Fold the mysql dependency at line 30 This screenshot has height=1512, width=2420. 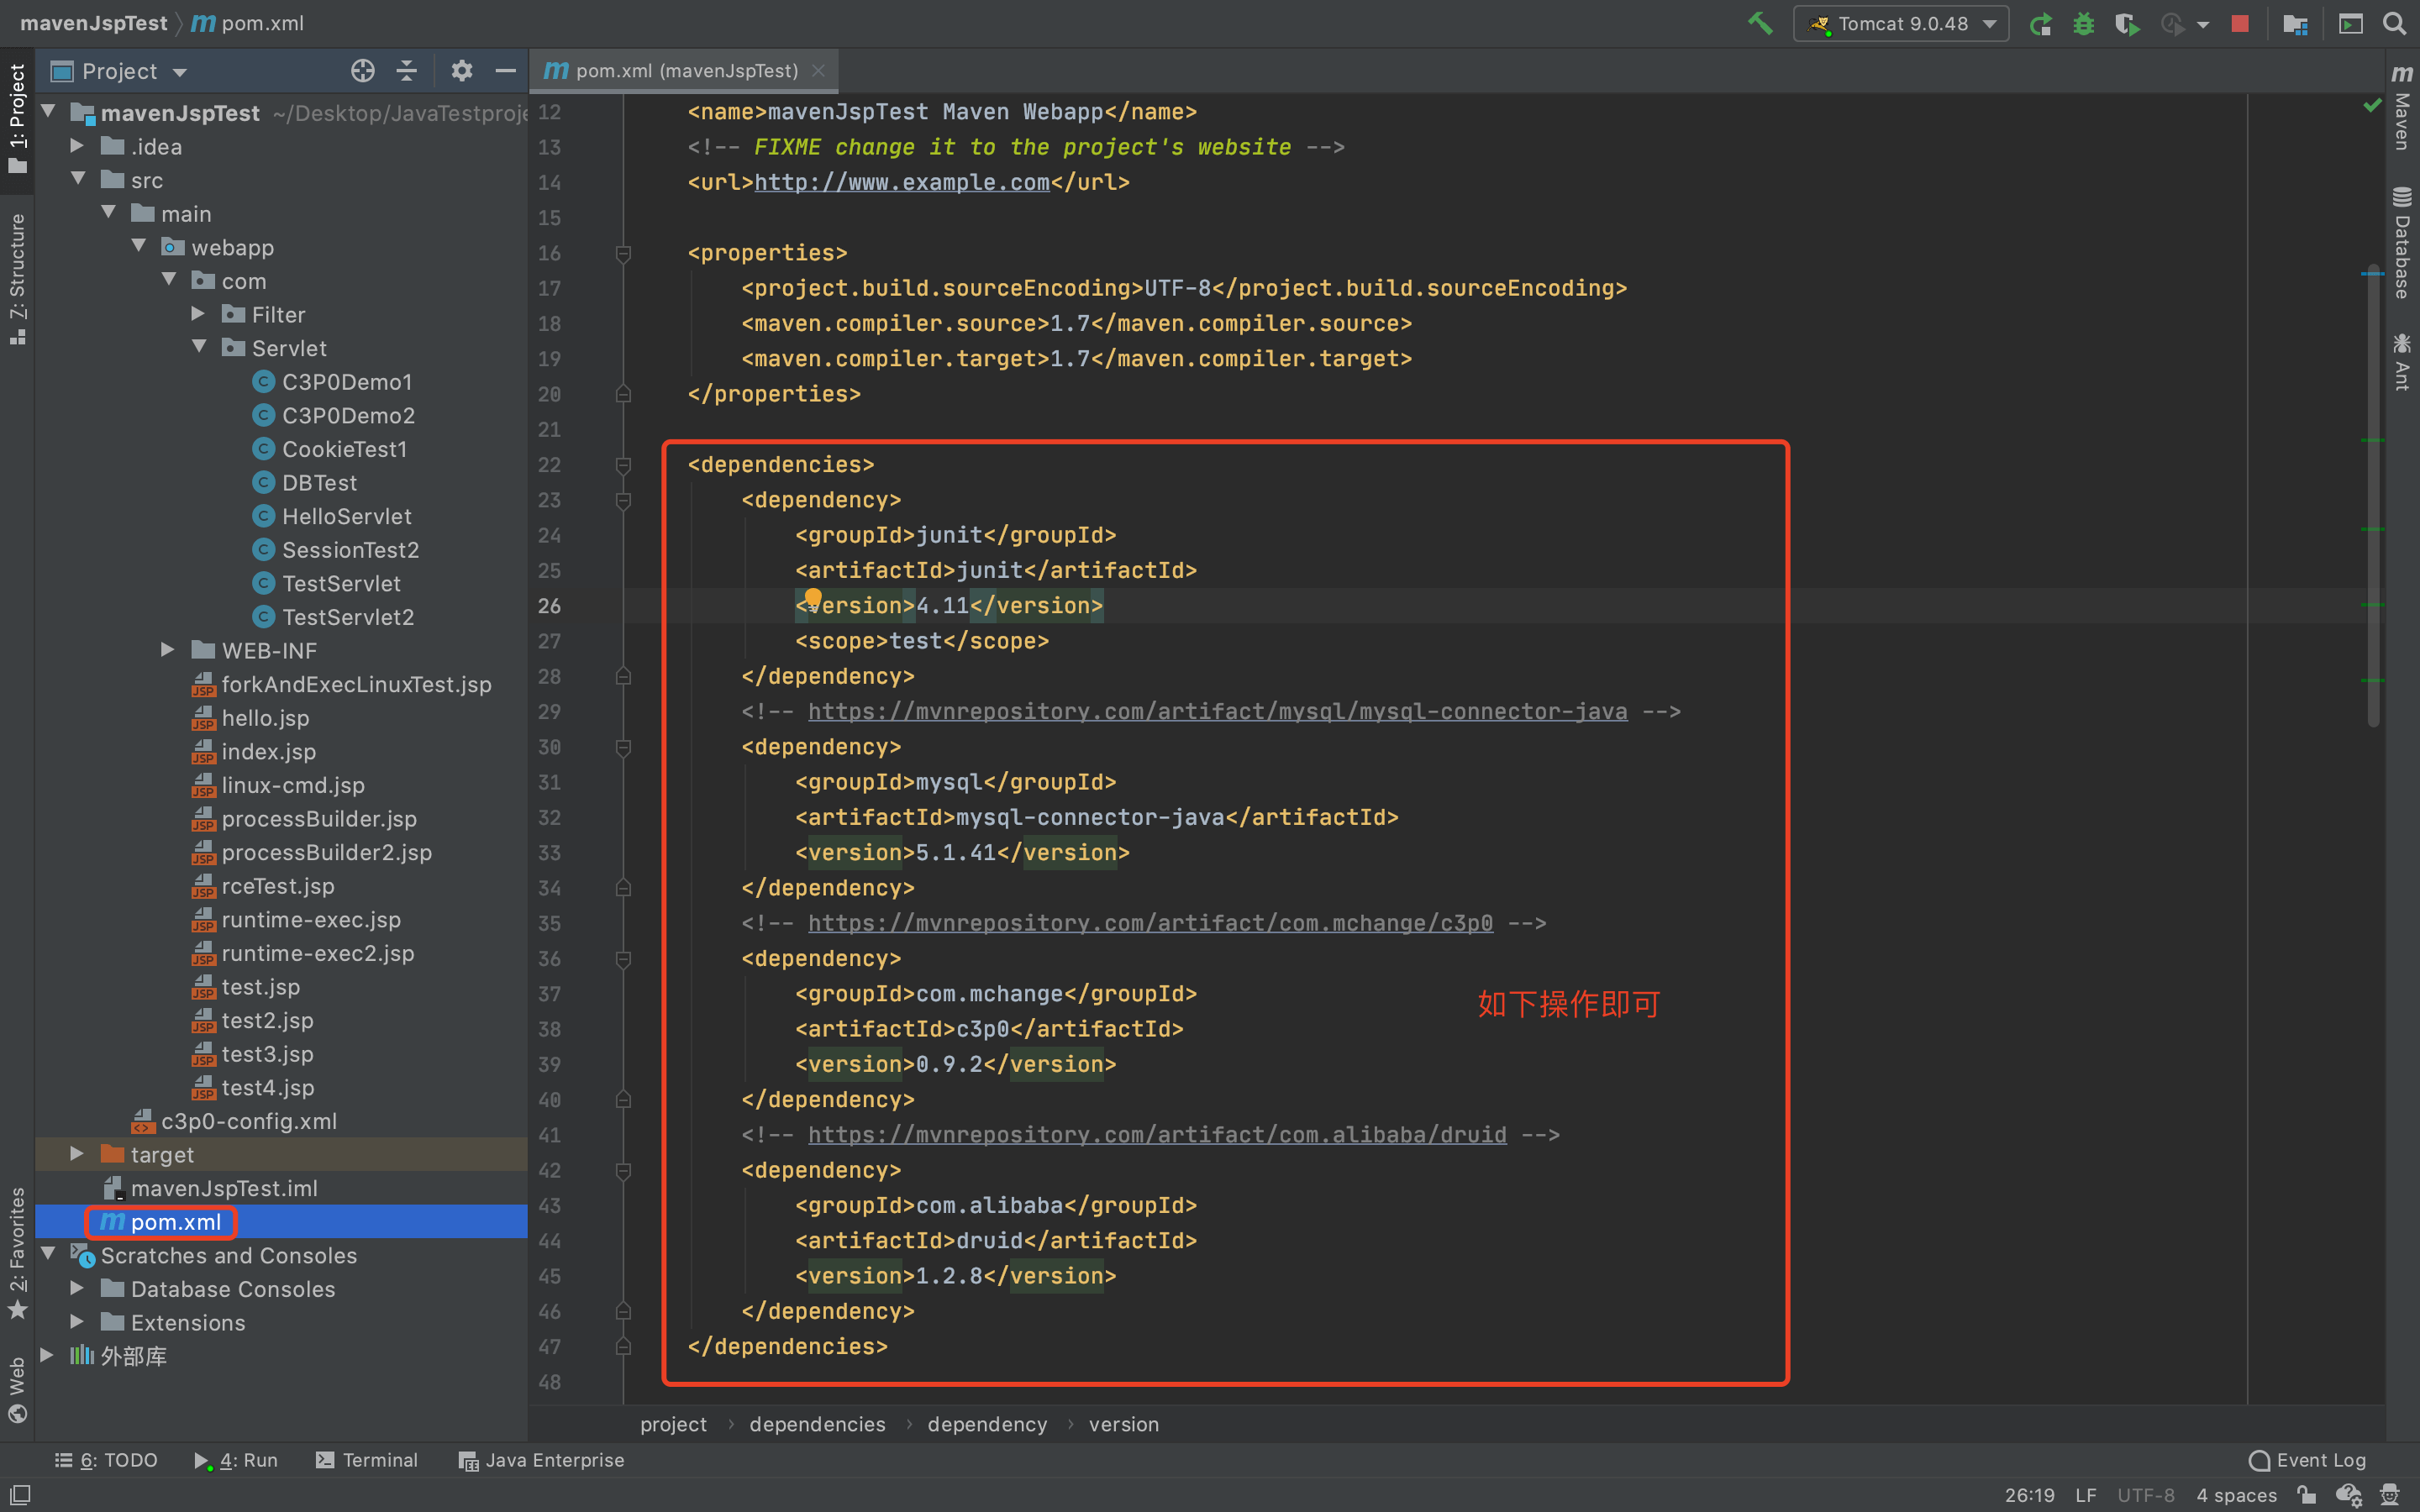623,747
